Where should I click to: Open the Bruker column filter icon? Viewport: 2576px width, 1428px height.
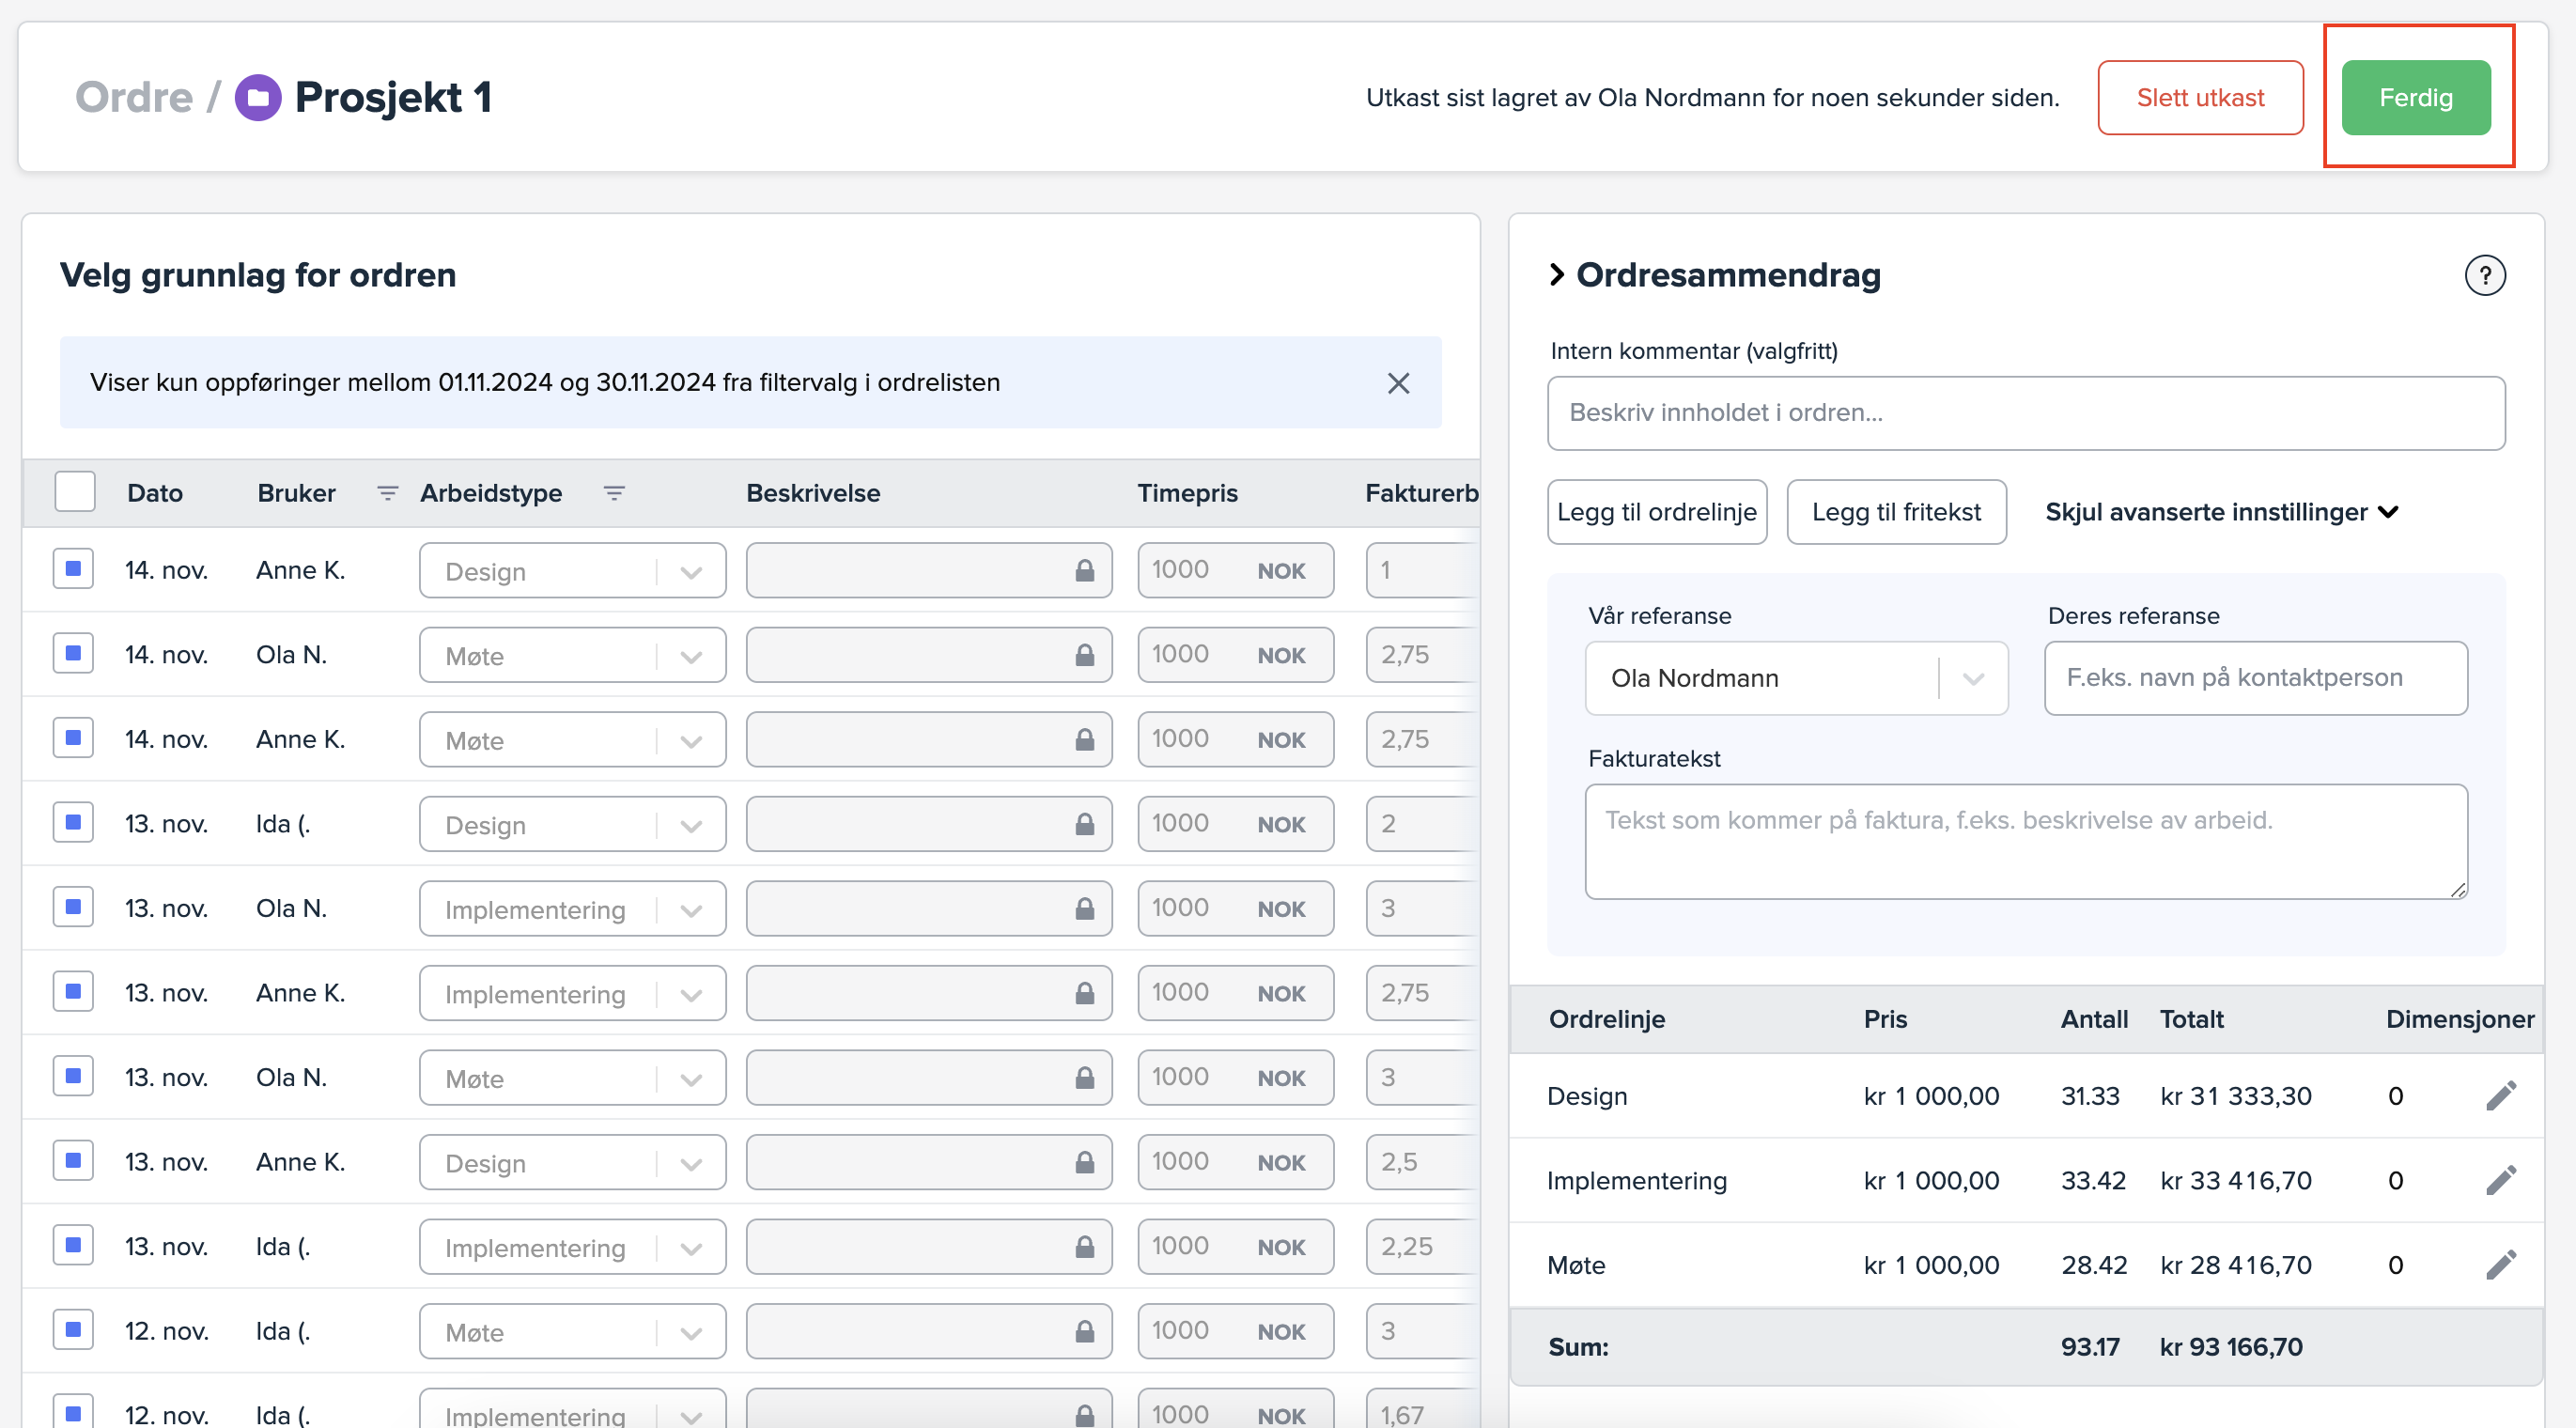click(387, 493)
